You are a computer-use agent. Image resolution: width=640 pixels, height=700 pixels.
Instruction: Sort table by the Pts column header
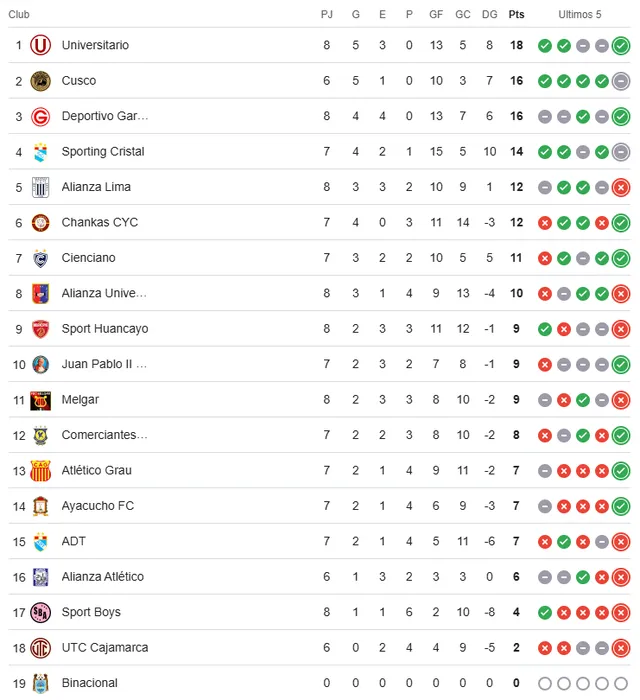tap(516, 14)
